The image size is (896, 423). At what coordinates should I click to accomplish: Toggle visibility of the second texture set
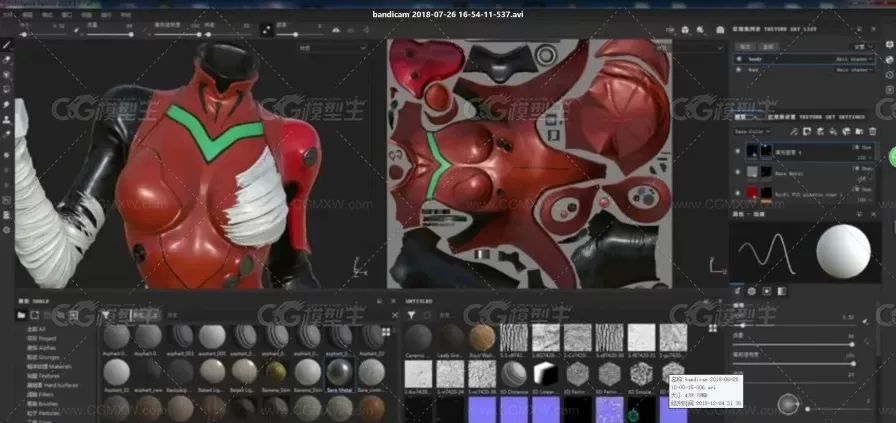click(739, 70)
